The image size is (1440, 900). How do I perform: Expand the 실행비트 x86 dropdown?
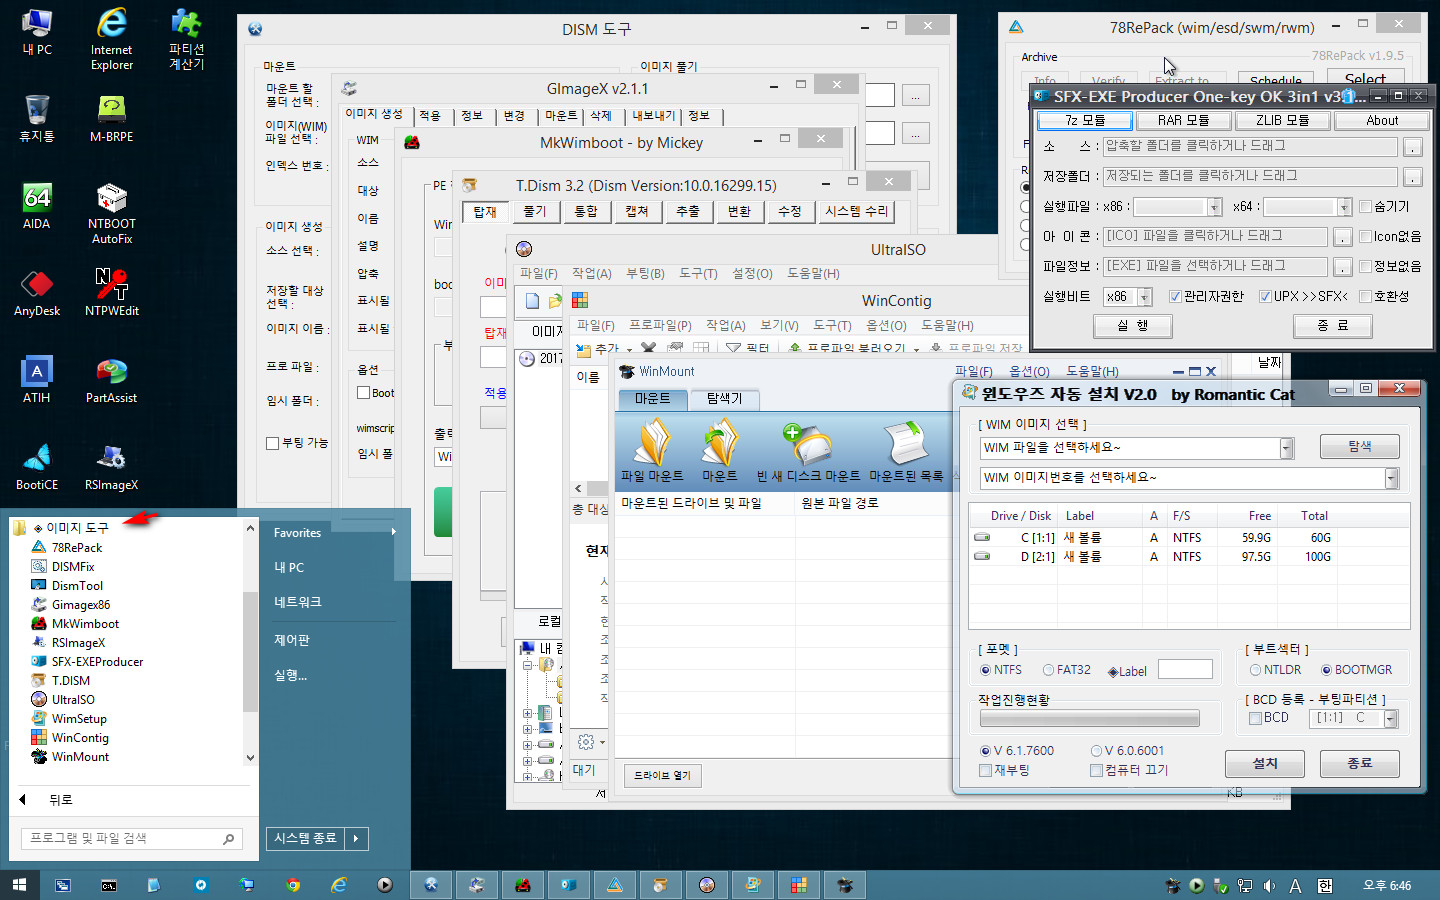(x=1145, y=297)
